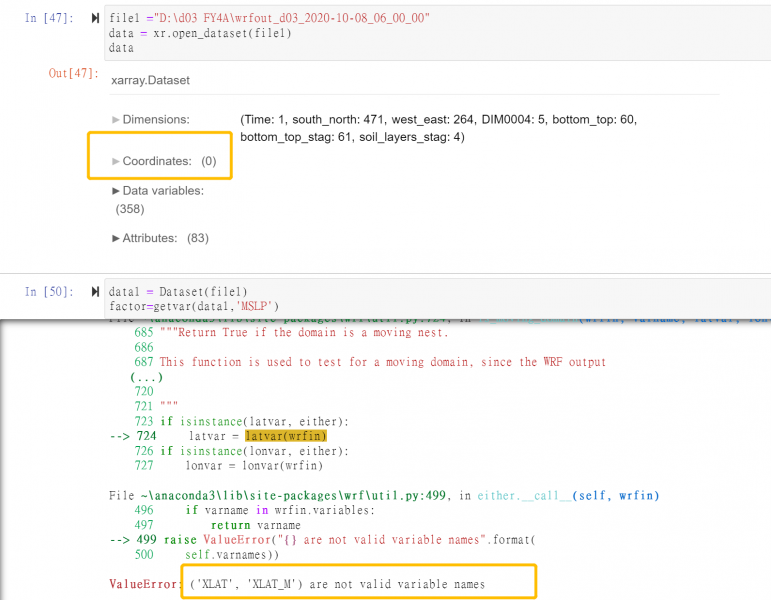Run cell In [47] with its run icon
The width and height of the screenshot is (771, 600).
coord(95,18)
